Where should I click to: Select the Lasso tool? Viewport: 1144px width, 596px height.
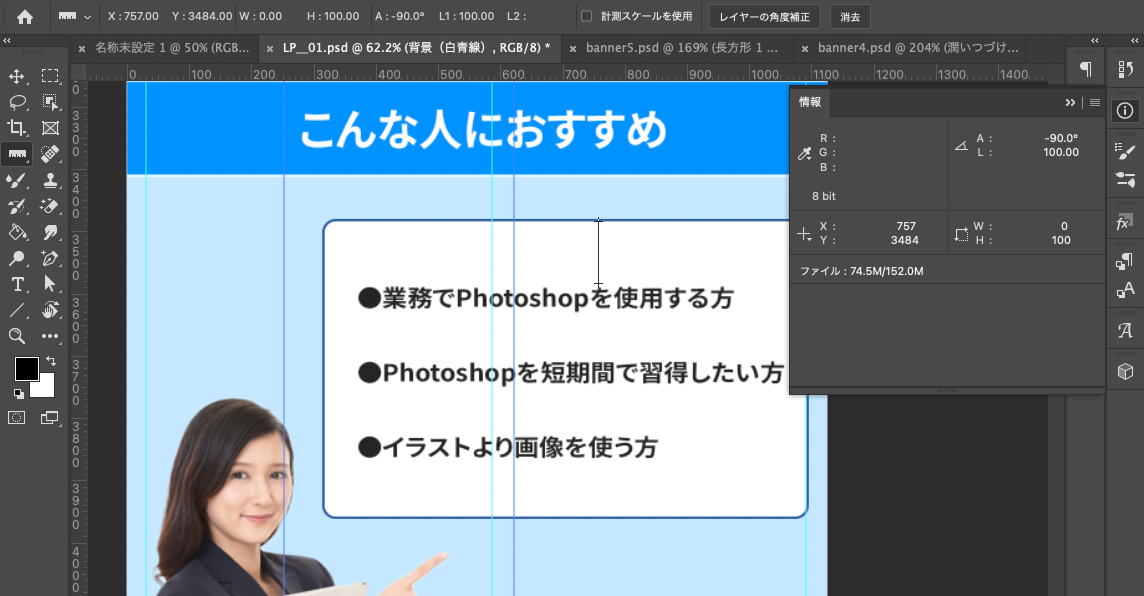click(x=17, y=102)
